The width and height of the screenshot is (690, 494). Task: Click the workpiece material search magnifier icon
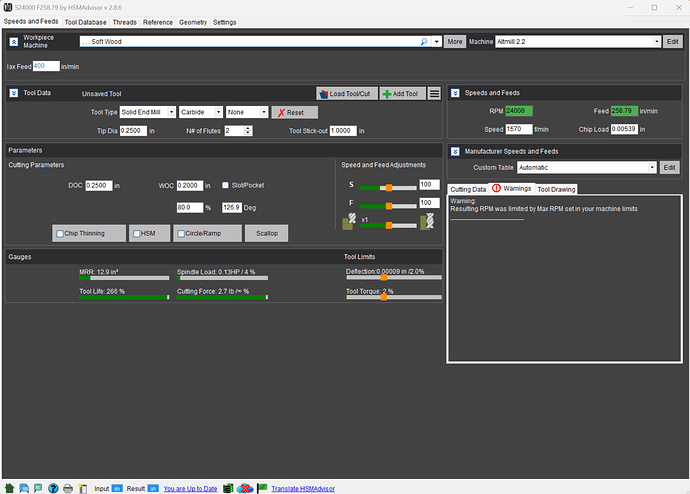click(424, 42)
